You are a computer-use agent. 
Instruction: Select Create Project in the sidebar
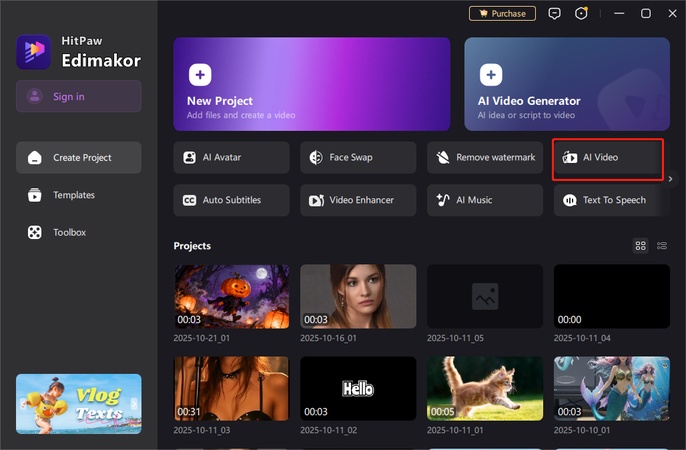(78, 158)
